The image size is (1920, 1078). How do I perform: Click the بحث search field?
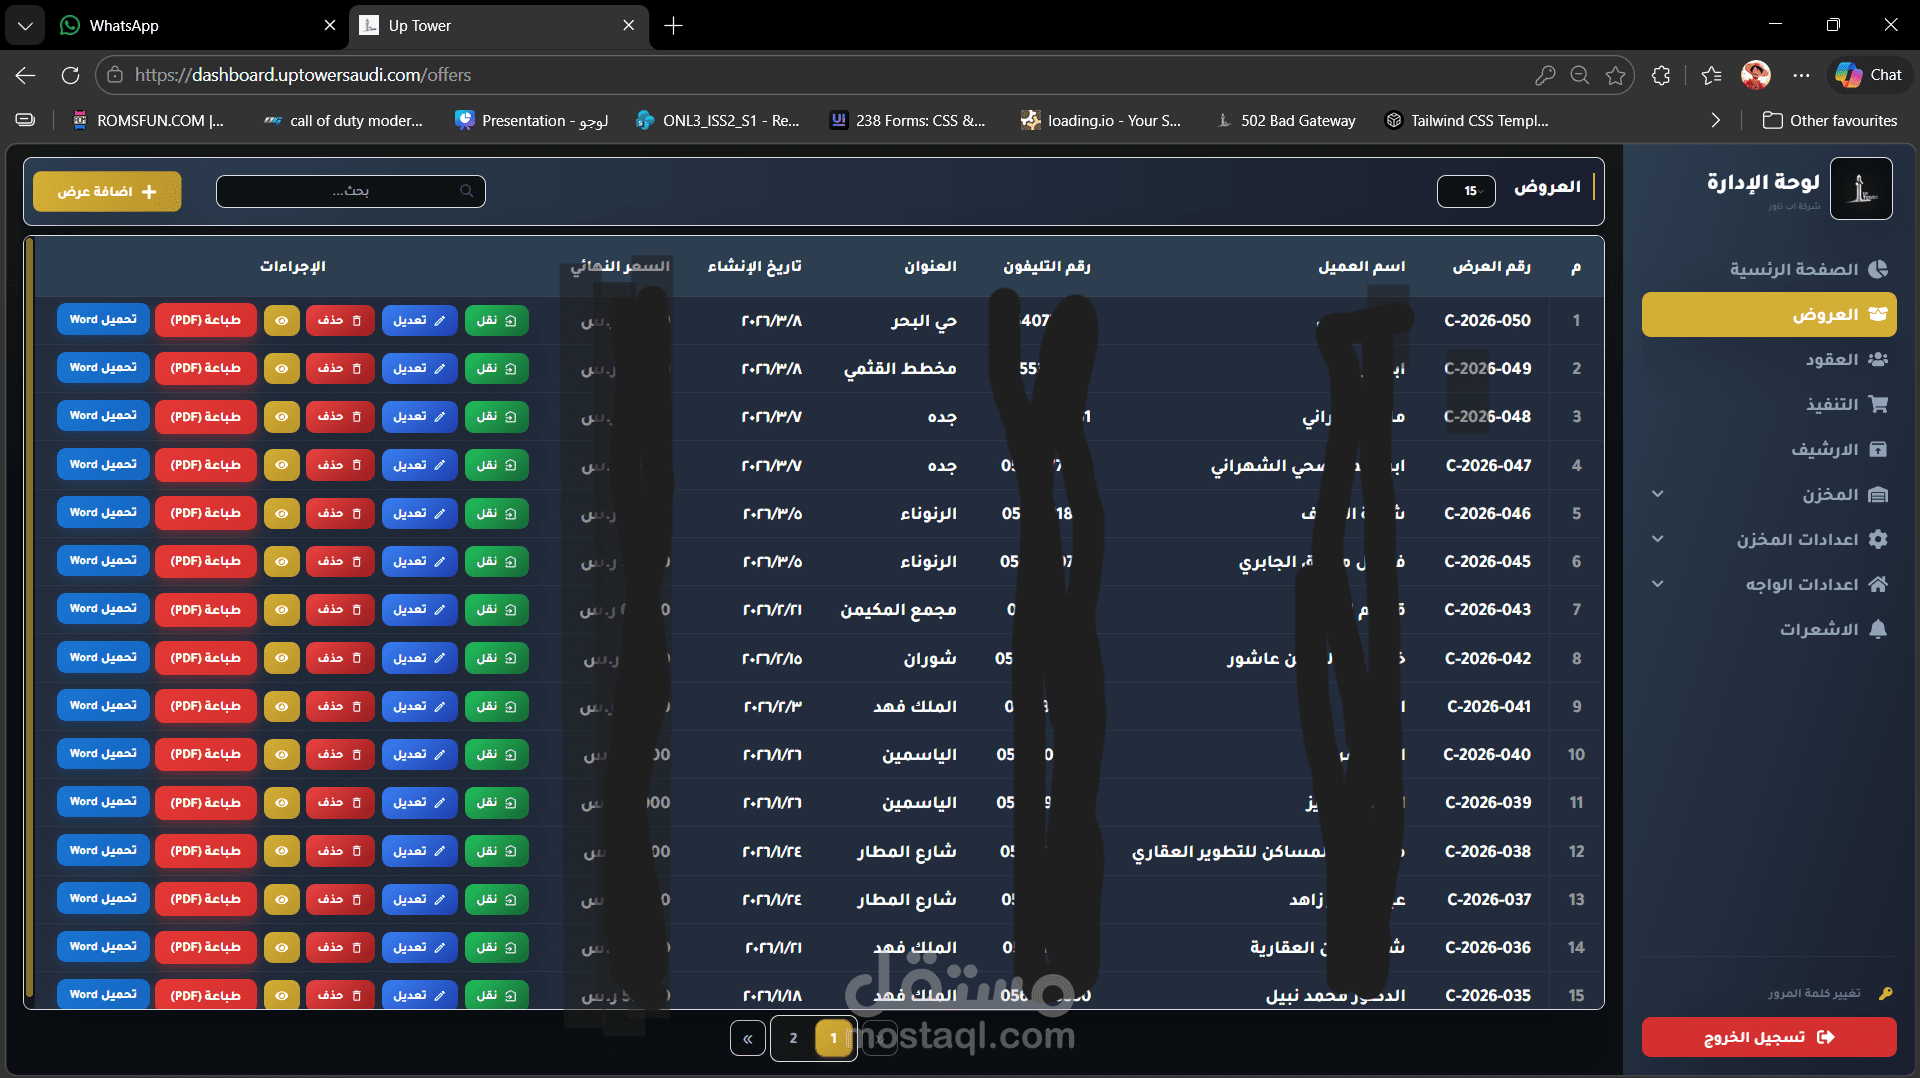click(x=351, y=191)
